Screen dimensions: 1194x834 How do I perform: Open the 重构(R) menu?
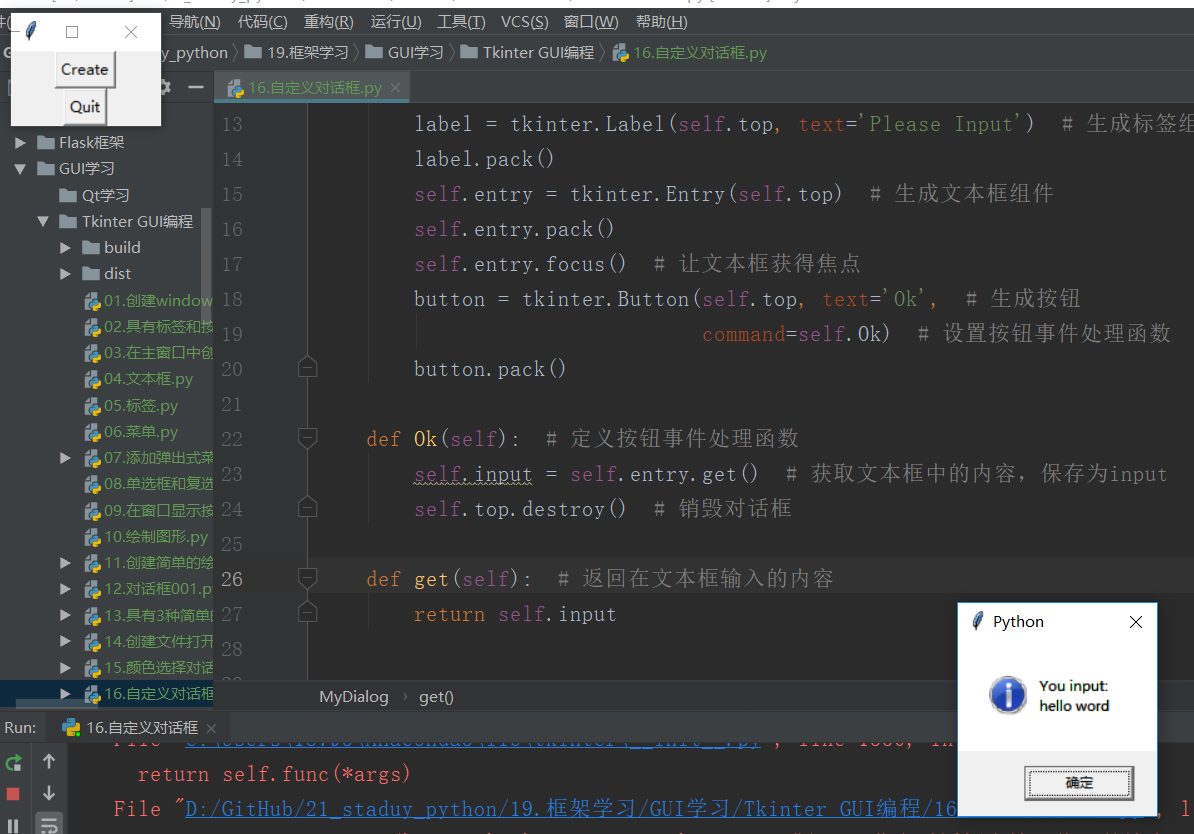[328, 22]
